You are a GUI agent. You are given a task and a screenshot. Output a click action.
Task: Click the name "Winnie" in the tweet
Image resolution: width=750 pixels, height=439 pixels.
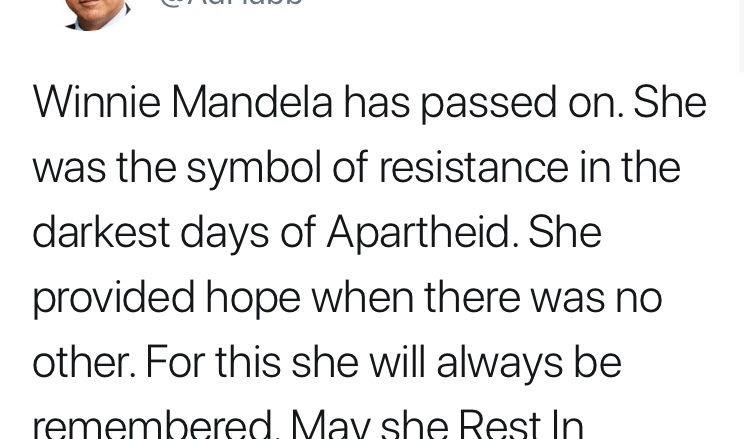coord(96,102)
